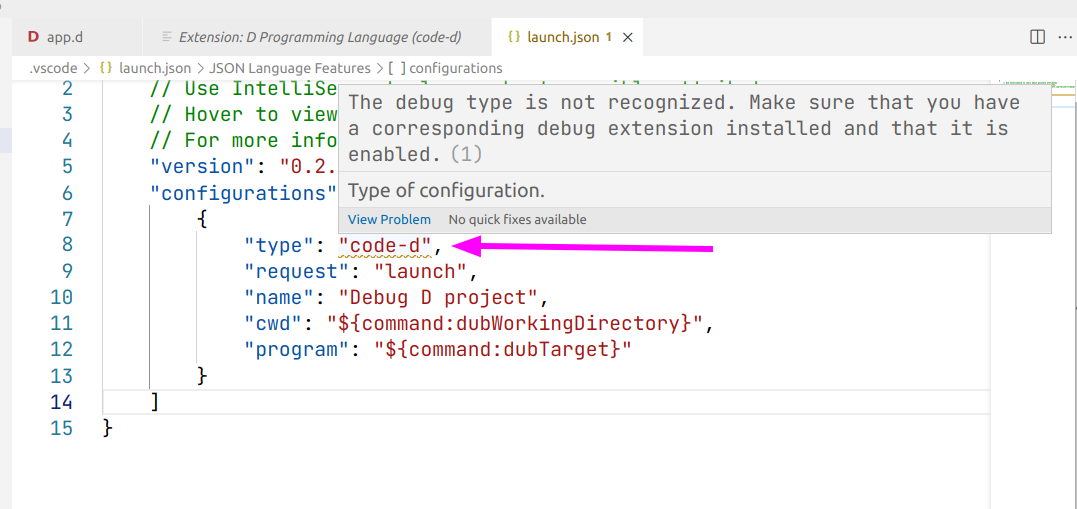Open the JSON Language Features breadcrumb
Image resolution: width=1077 pixels, height=509 pixels.
[x=288, y=68]
